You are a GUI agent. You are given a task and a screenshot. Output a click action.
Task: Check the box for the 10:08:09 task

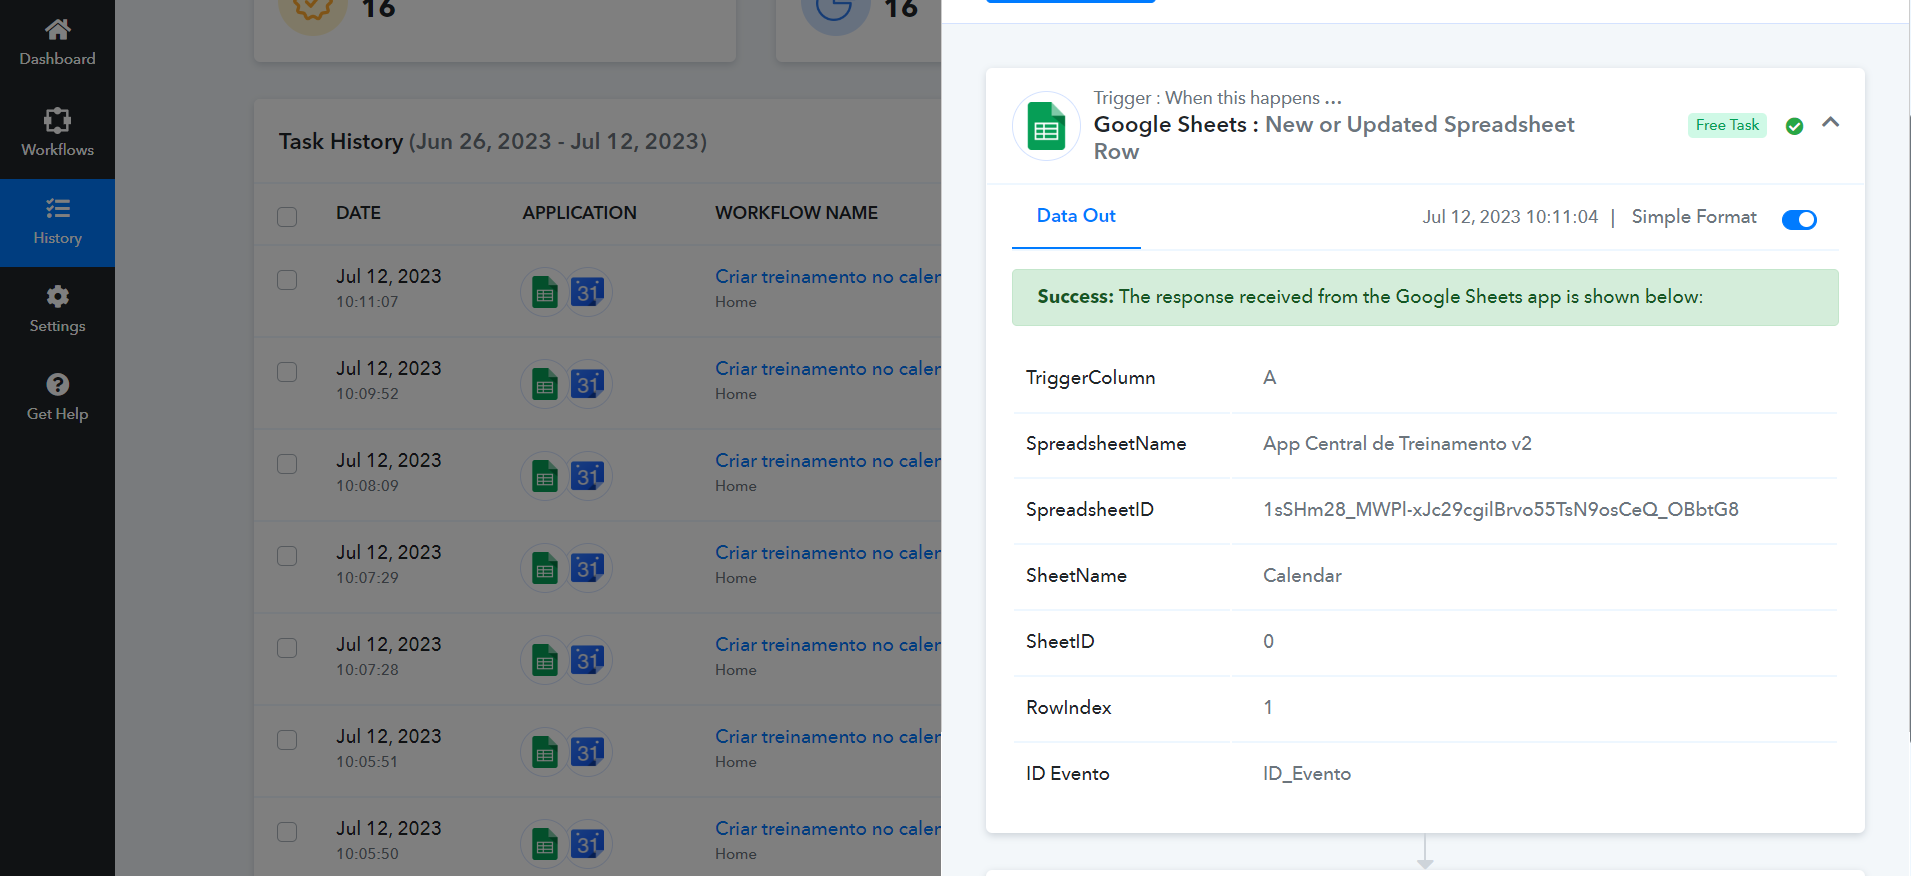pyautogui.click(x=287, y=464)
